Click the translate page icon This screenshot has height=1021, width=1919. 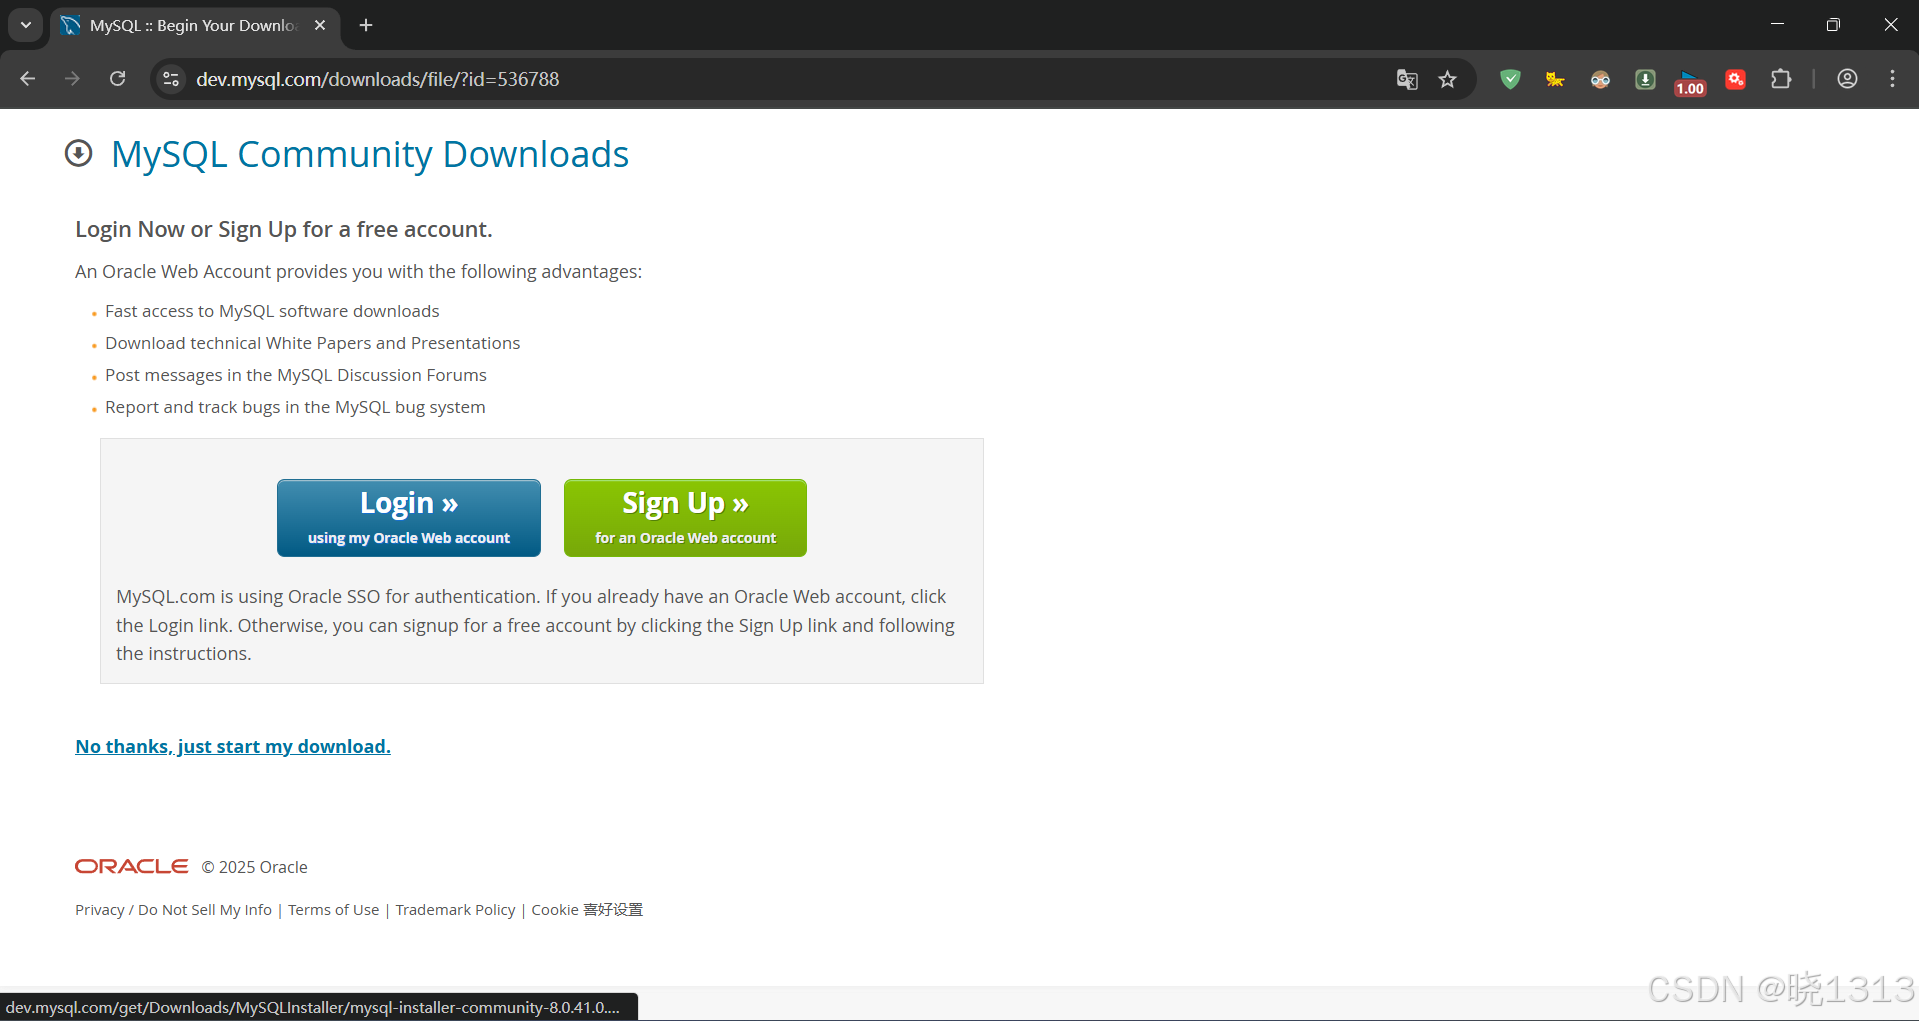(1407, 79)
